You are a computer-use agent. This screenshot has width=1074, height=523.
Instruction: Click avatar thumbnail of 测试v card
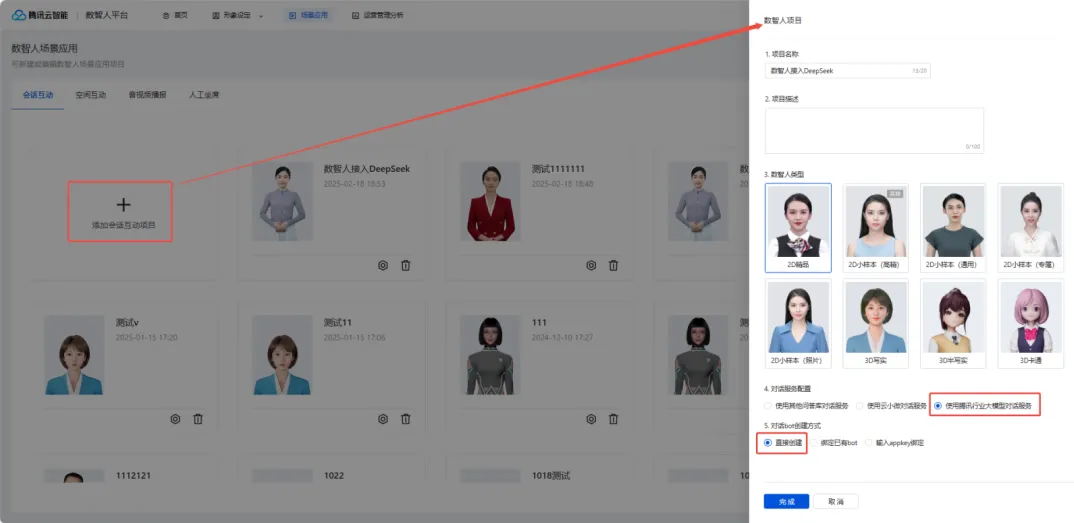(x=74, y=355)
